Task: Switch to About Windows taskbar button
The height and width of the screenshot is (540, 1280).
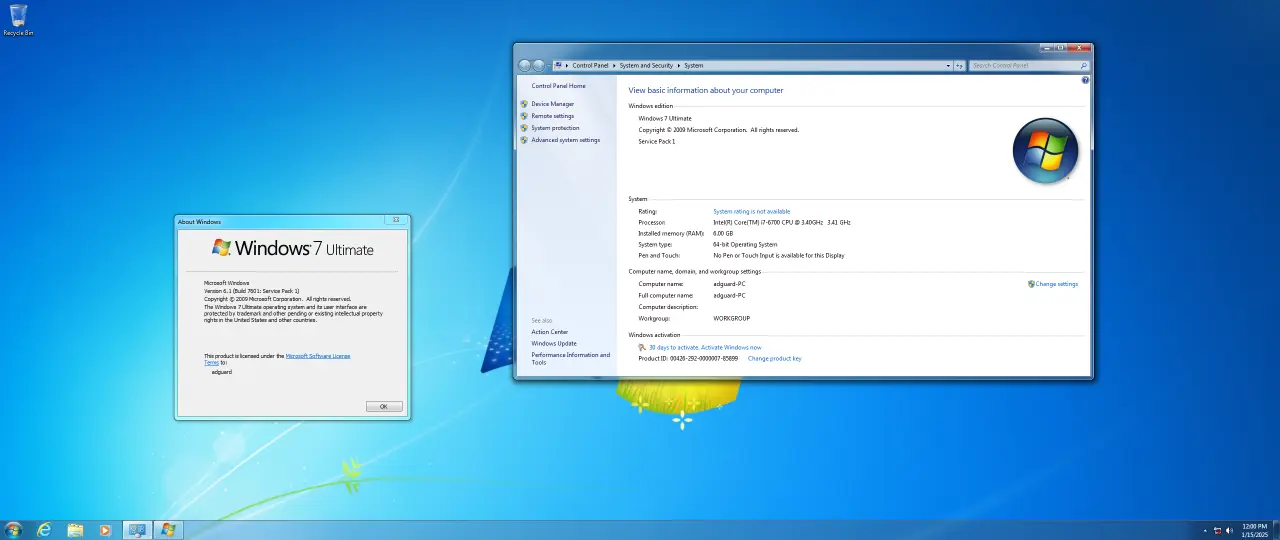Action: [168, 530]
